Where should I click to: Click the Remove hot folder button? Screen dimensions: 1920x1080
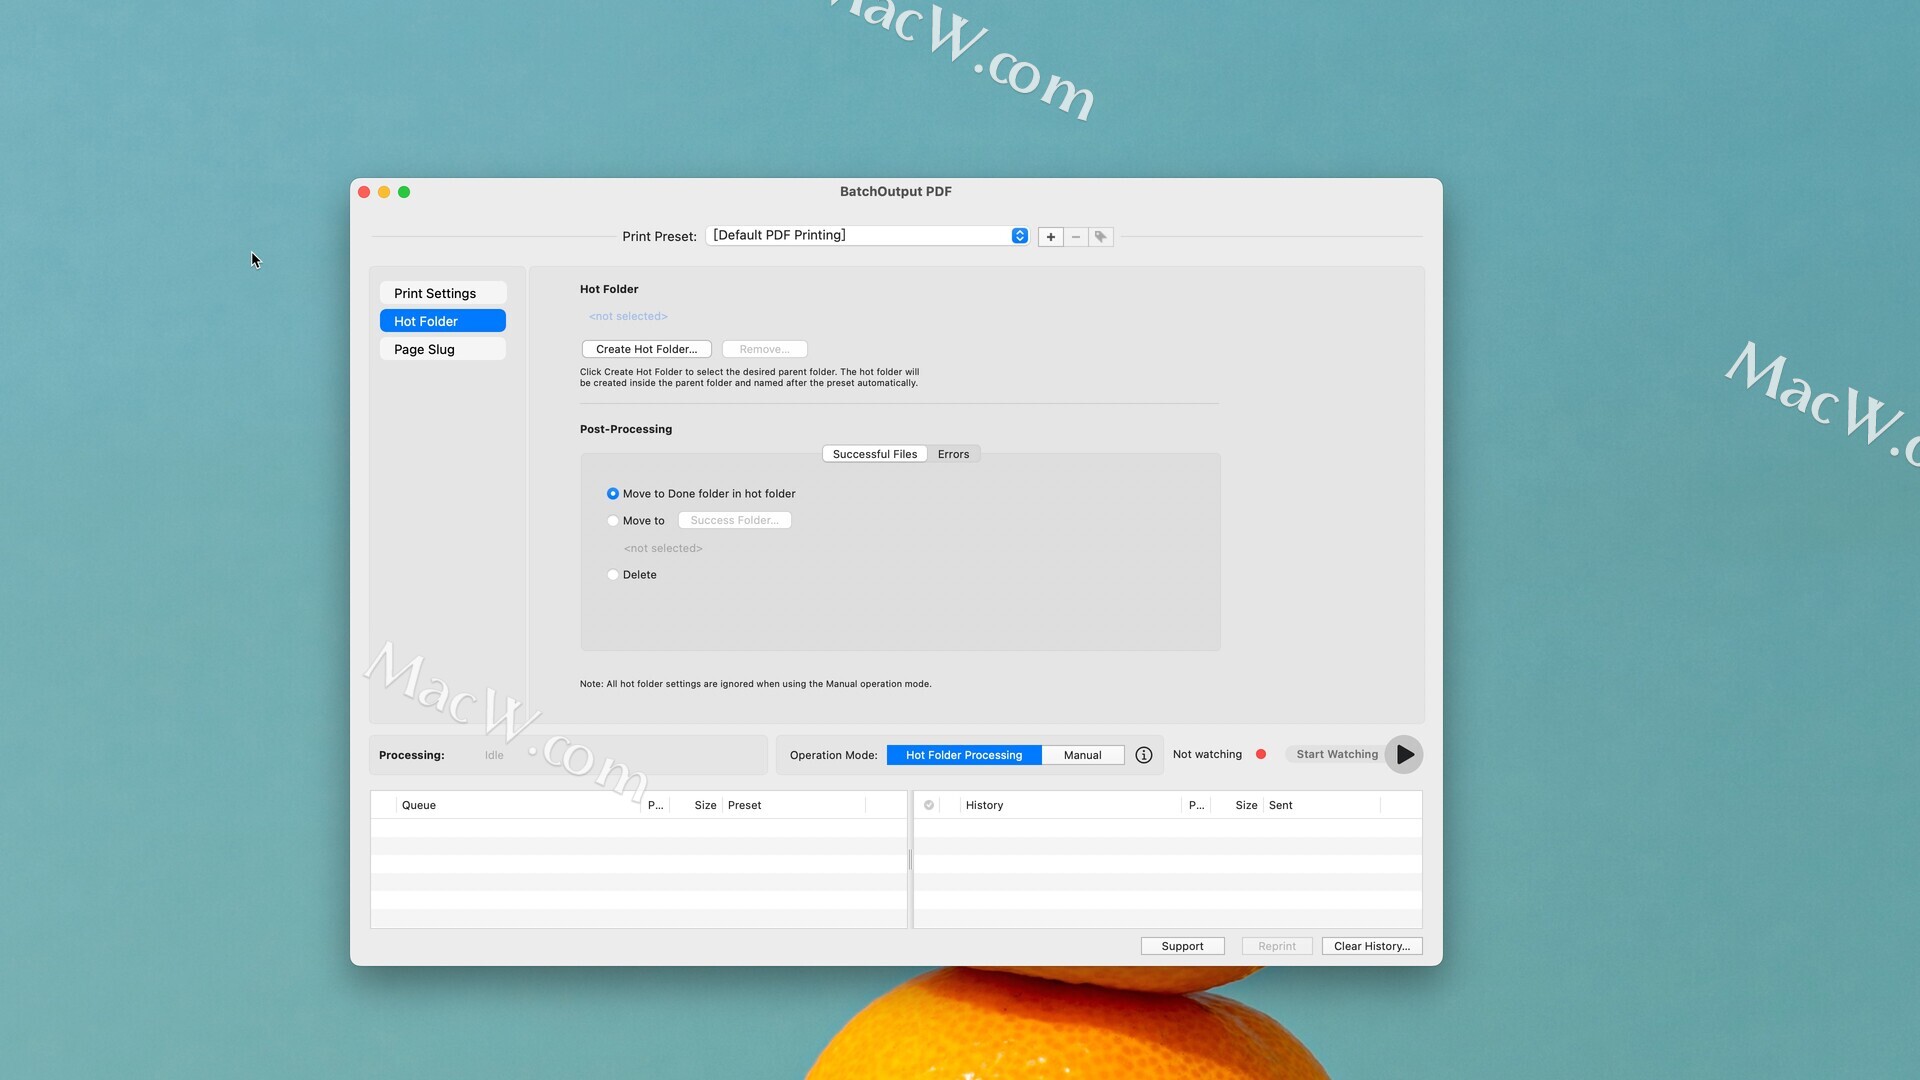765,349
